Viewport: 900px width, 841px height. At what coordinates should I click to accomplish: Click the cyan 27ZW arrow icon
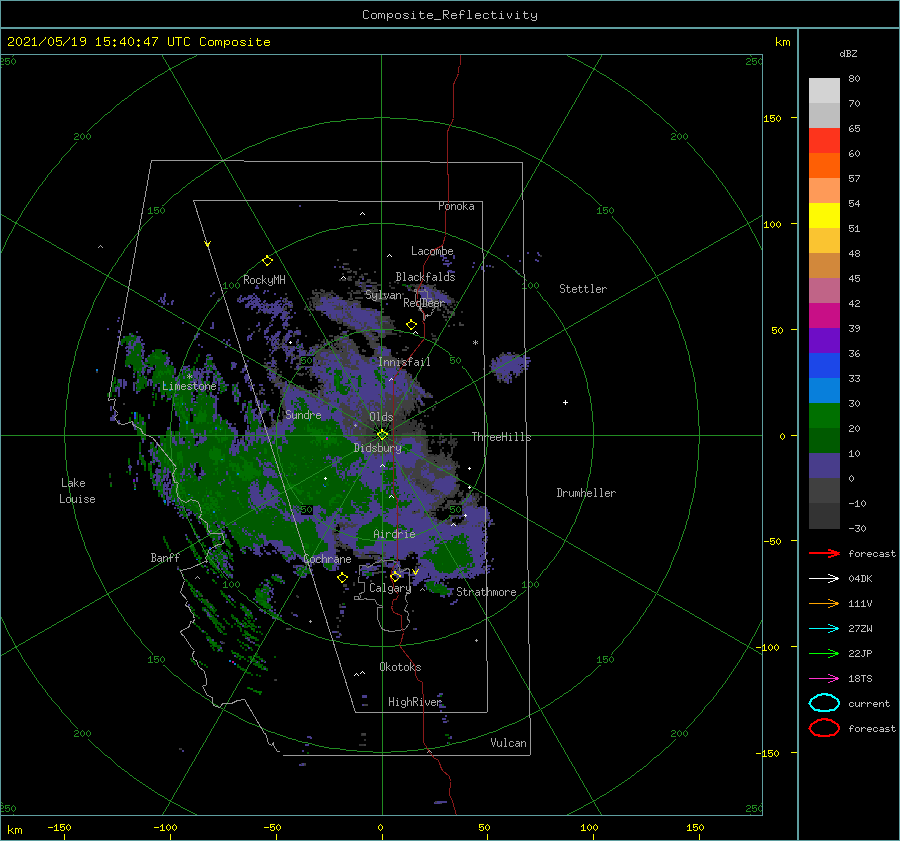[824, 629]
